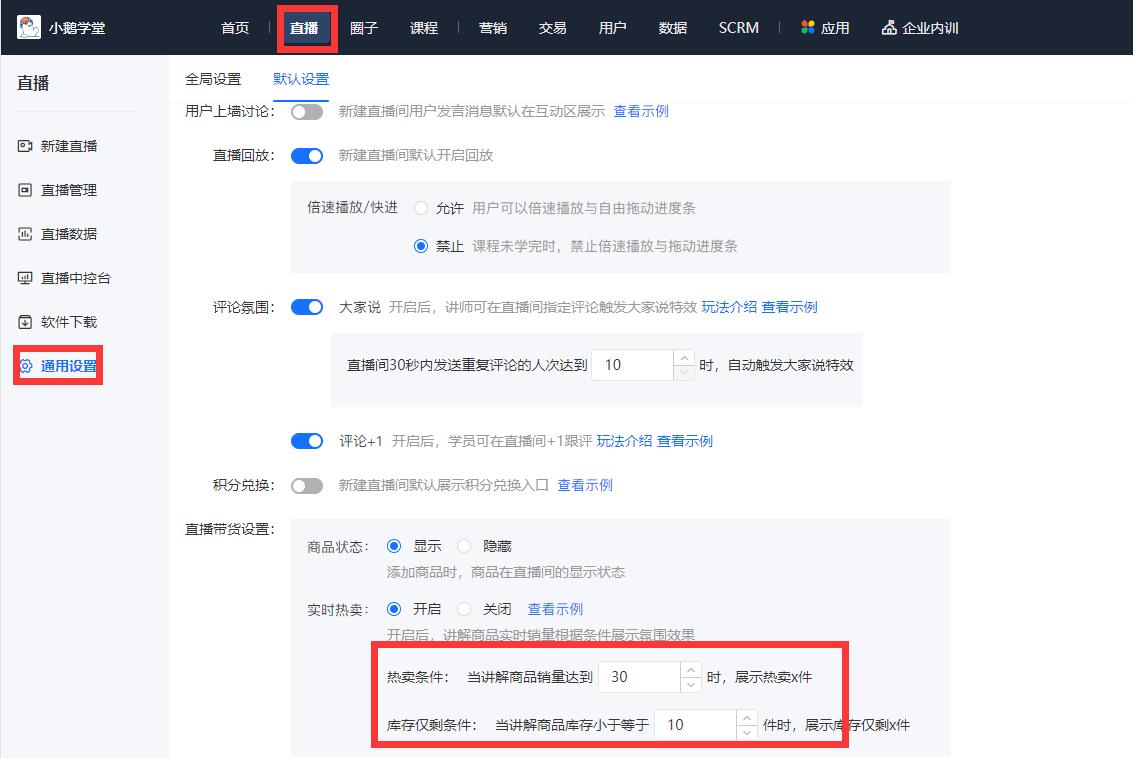This screenshot has width=1133, height=758.
Task: Open the 营销 section in top navigation
Action: 493,28
